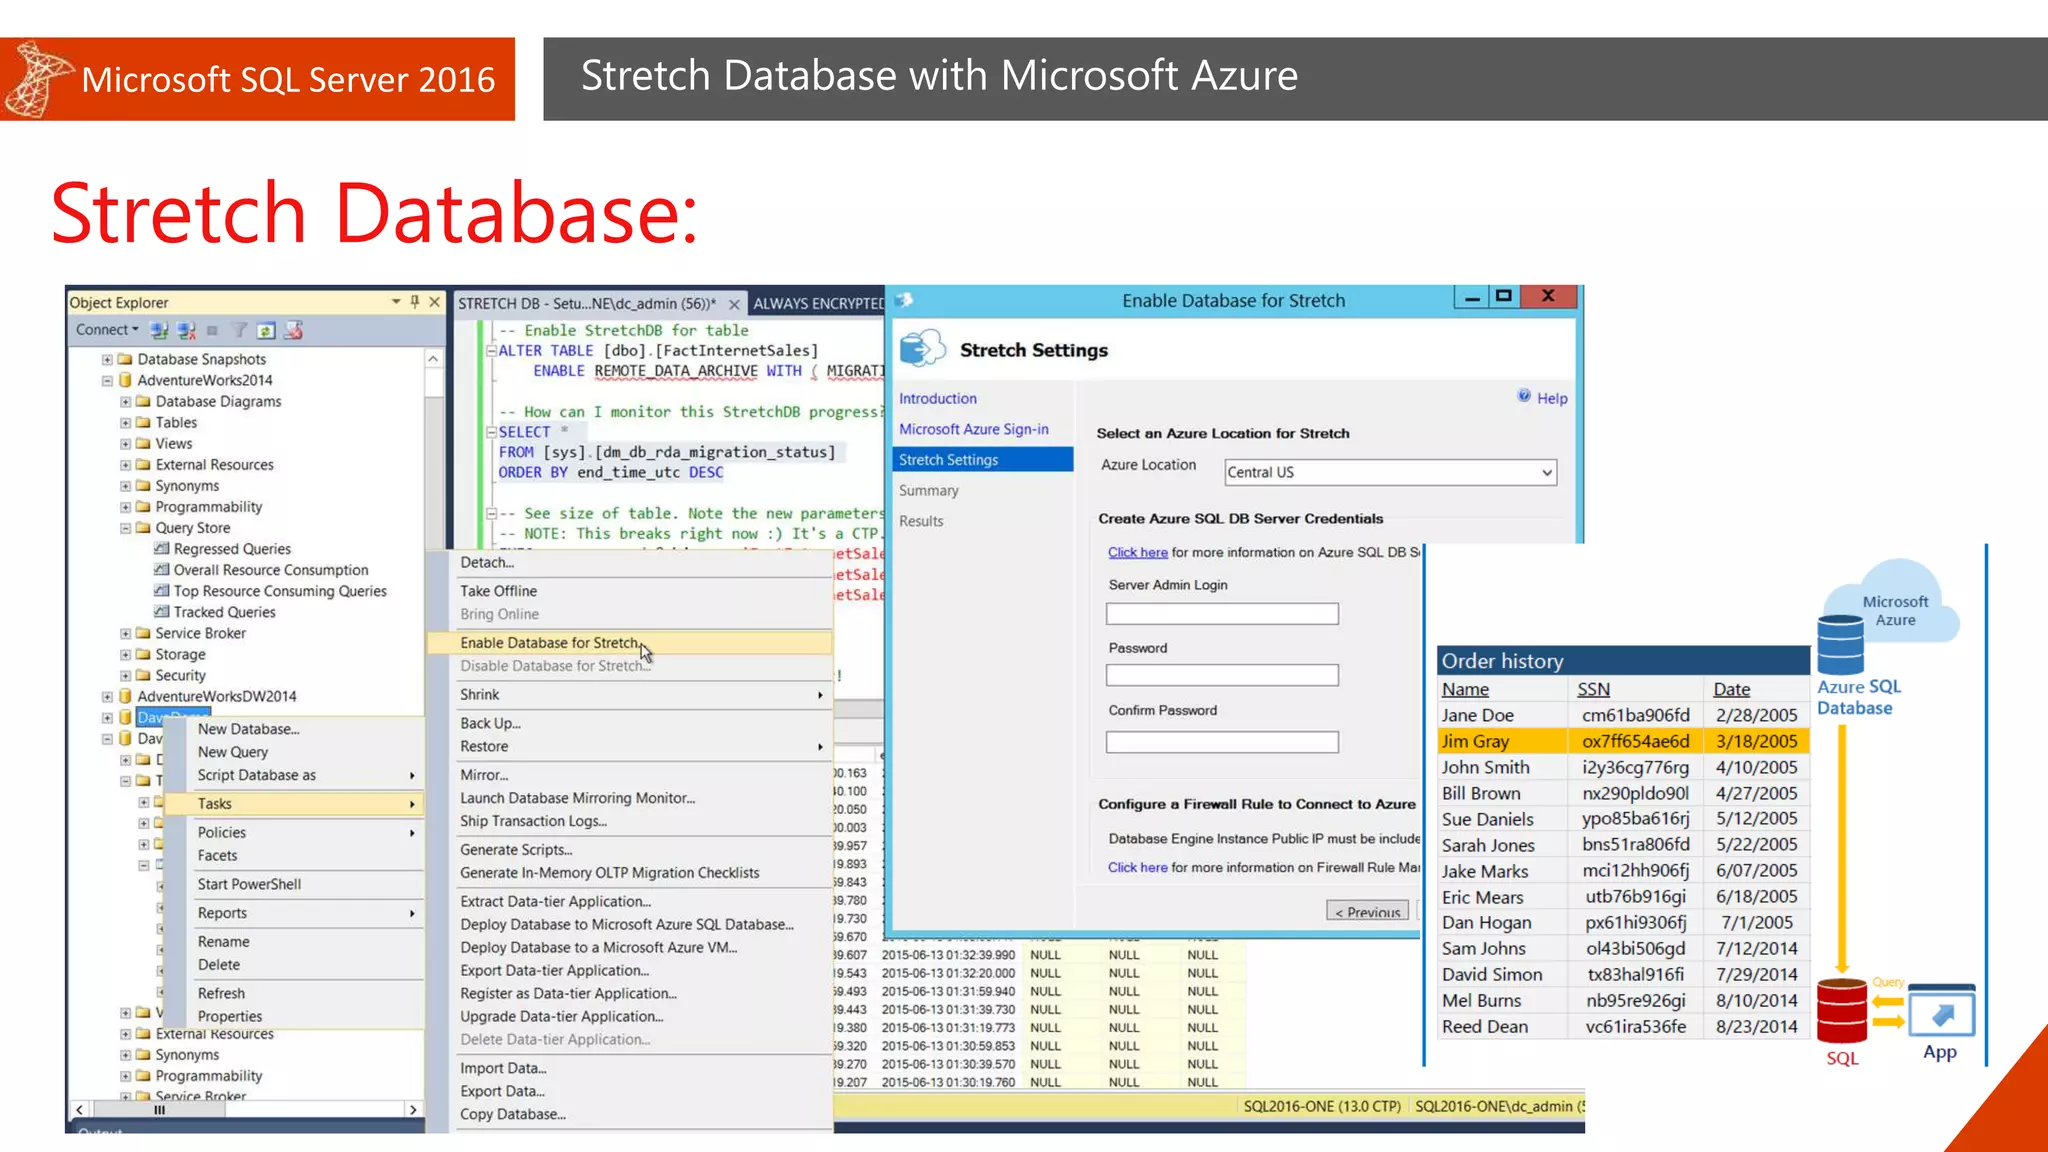Viewport: 2048px width, 1152px height.
Task: Expand the Tables folder
Action: point(125,422)
